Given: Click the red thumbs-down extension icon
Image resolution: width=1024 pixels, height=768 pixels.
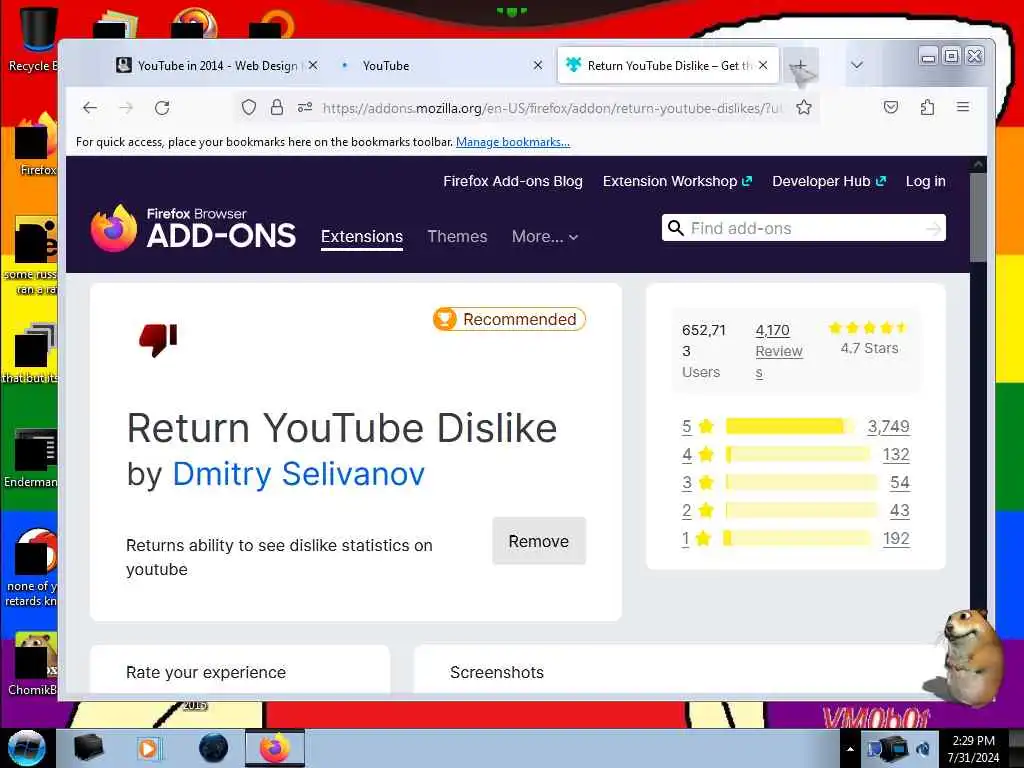Looking at the screenshot, I should 158,340.
